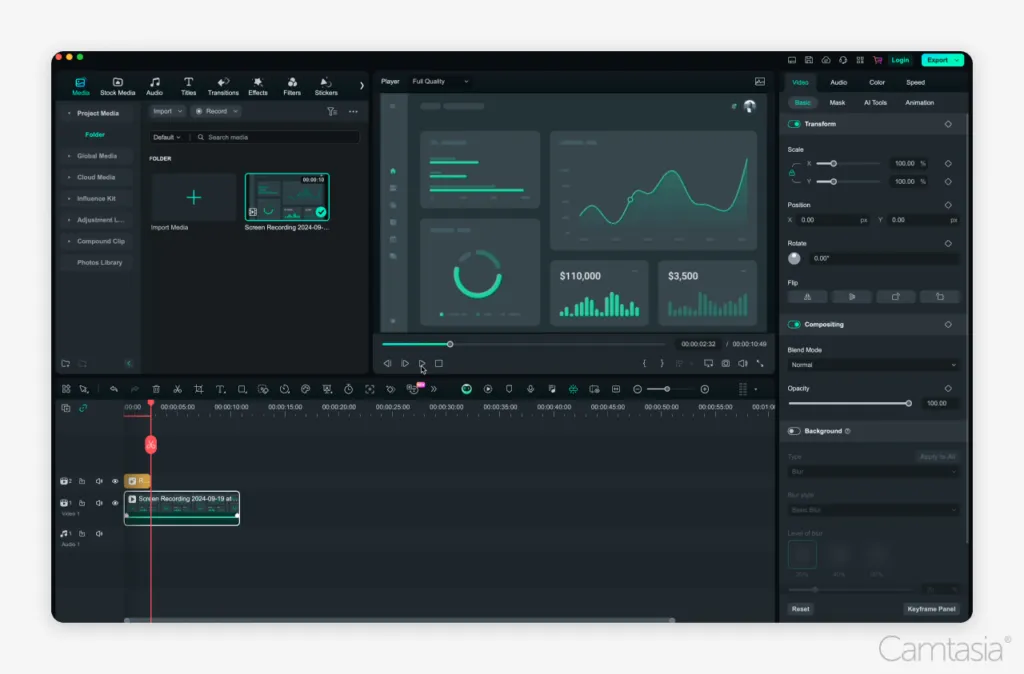This screenshot has height=674, width=1024.
Task: Click flip vertical button
Action: (x=852, y=297)
